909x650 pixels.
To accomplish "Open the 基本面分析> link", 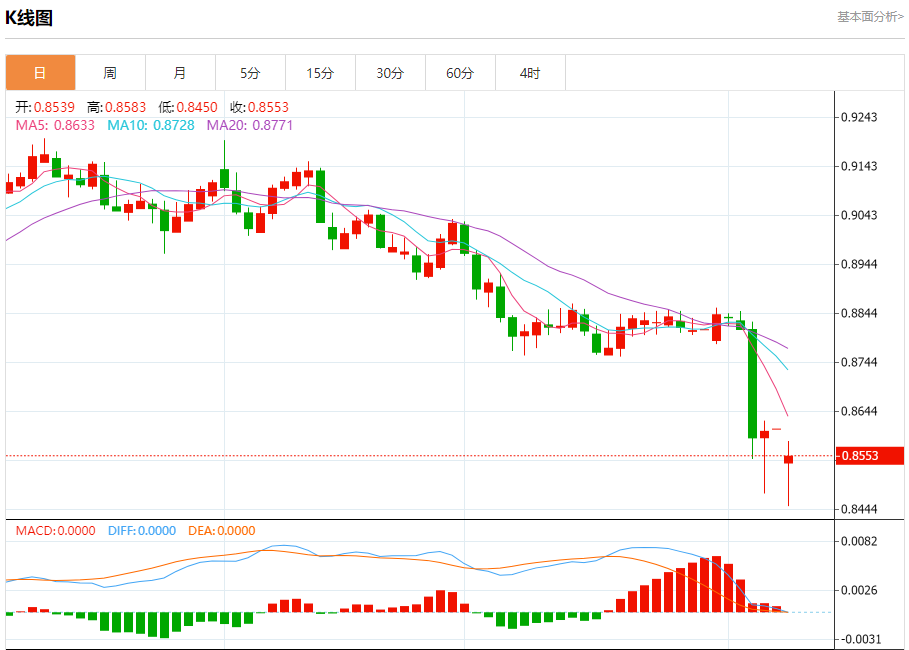I will [x=870, y=17].
